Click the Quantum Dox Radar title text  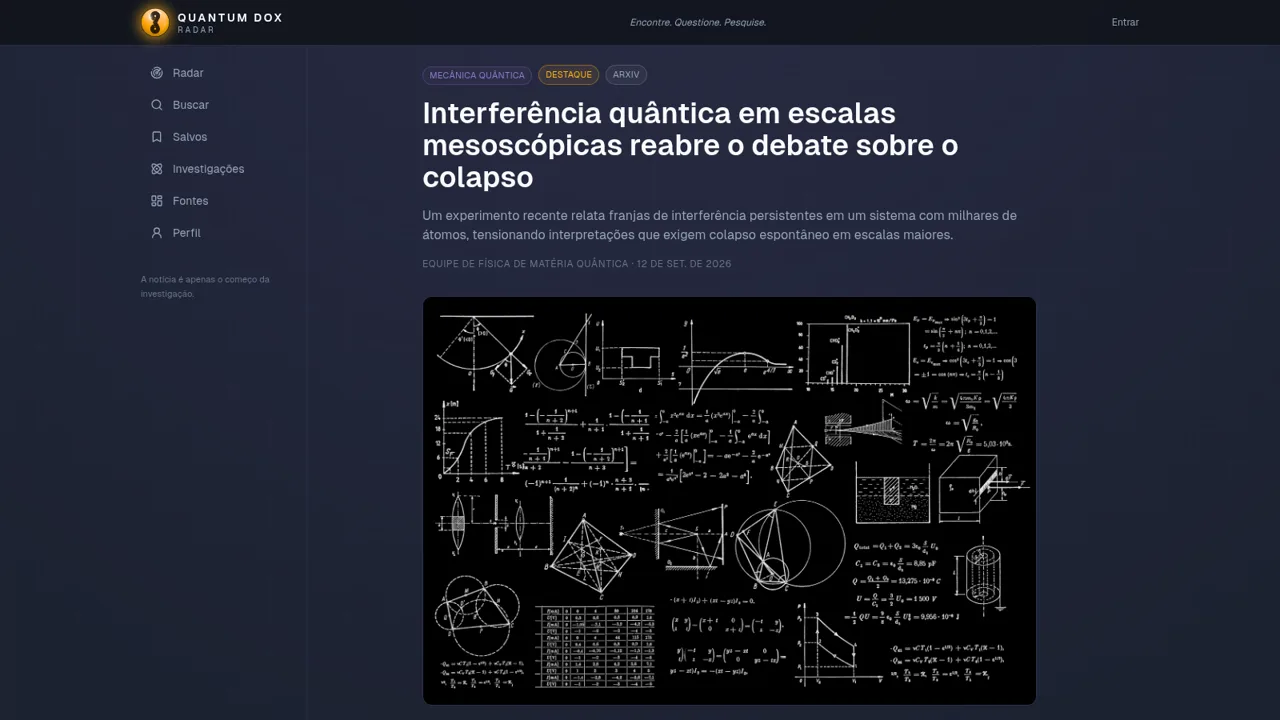point(230,22)
